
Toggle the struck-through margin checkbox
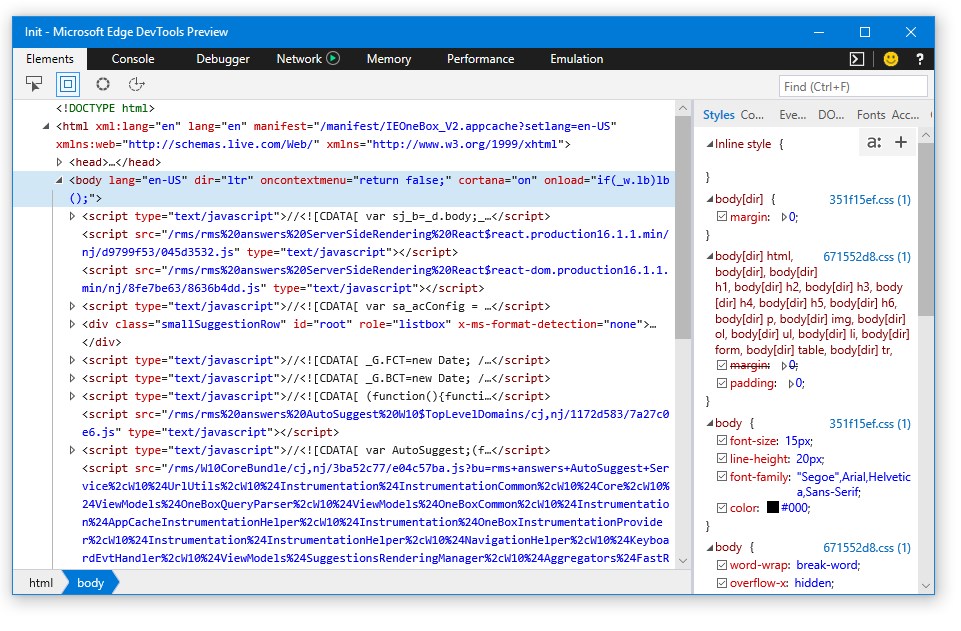722,365
